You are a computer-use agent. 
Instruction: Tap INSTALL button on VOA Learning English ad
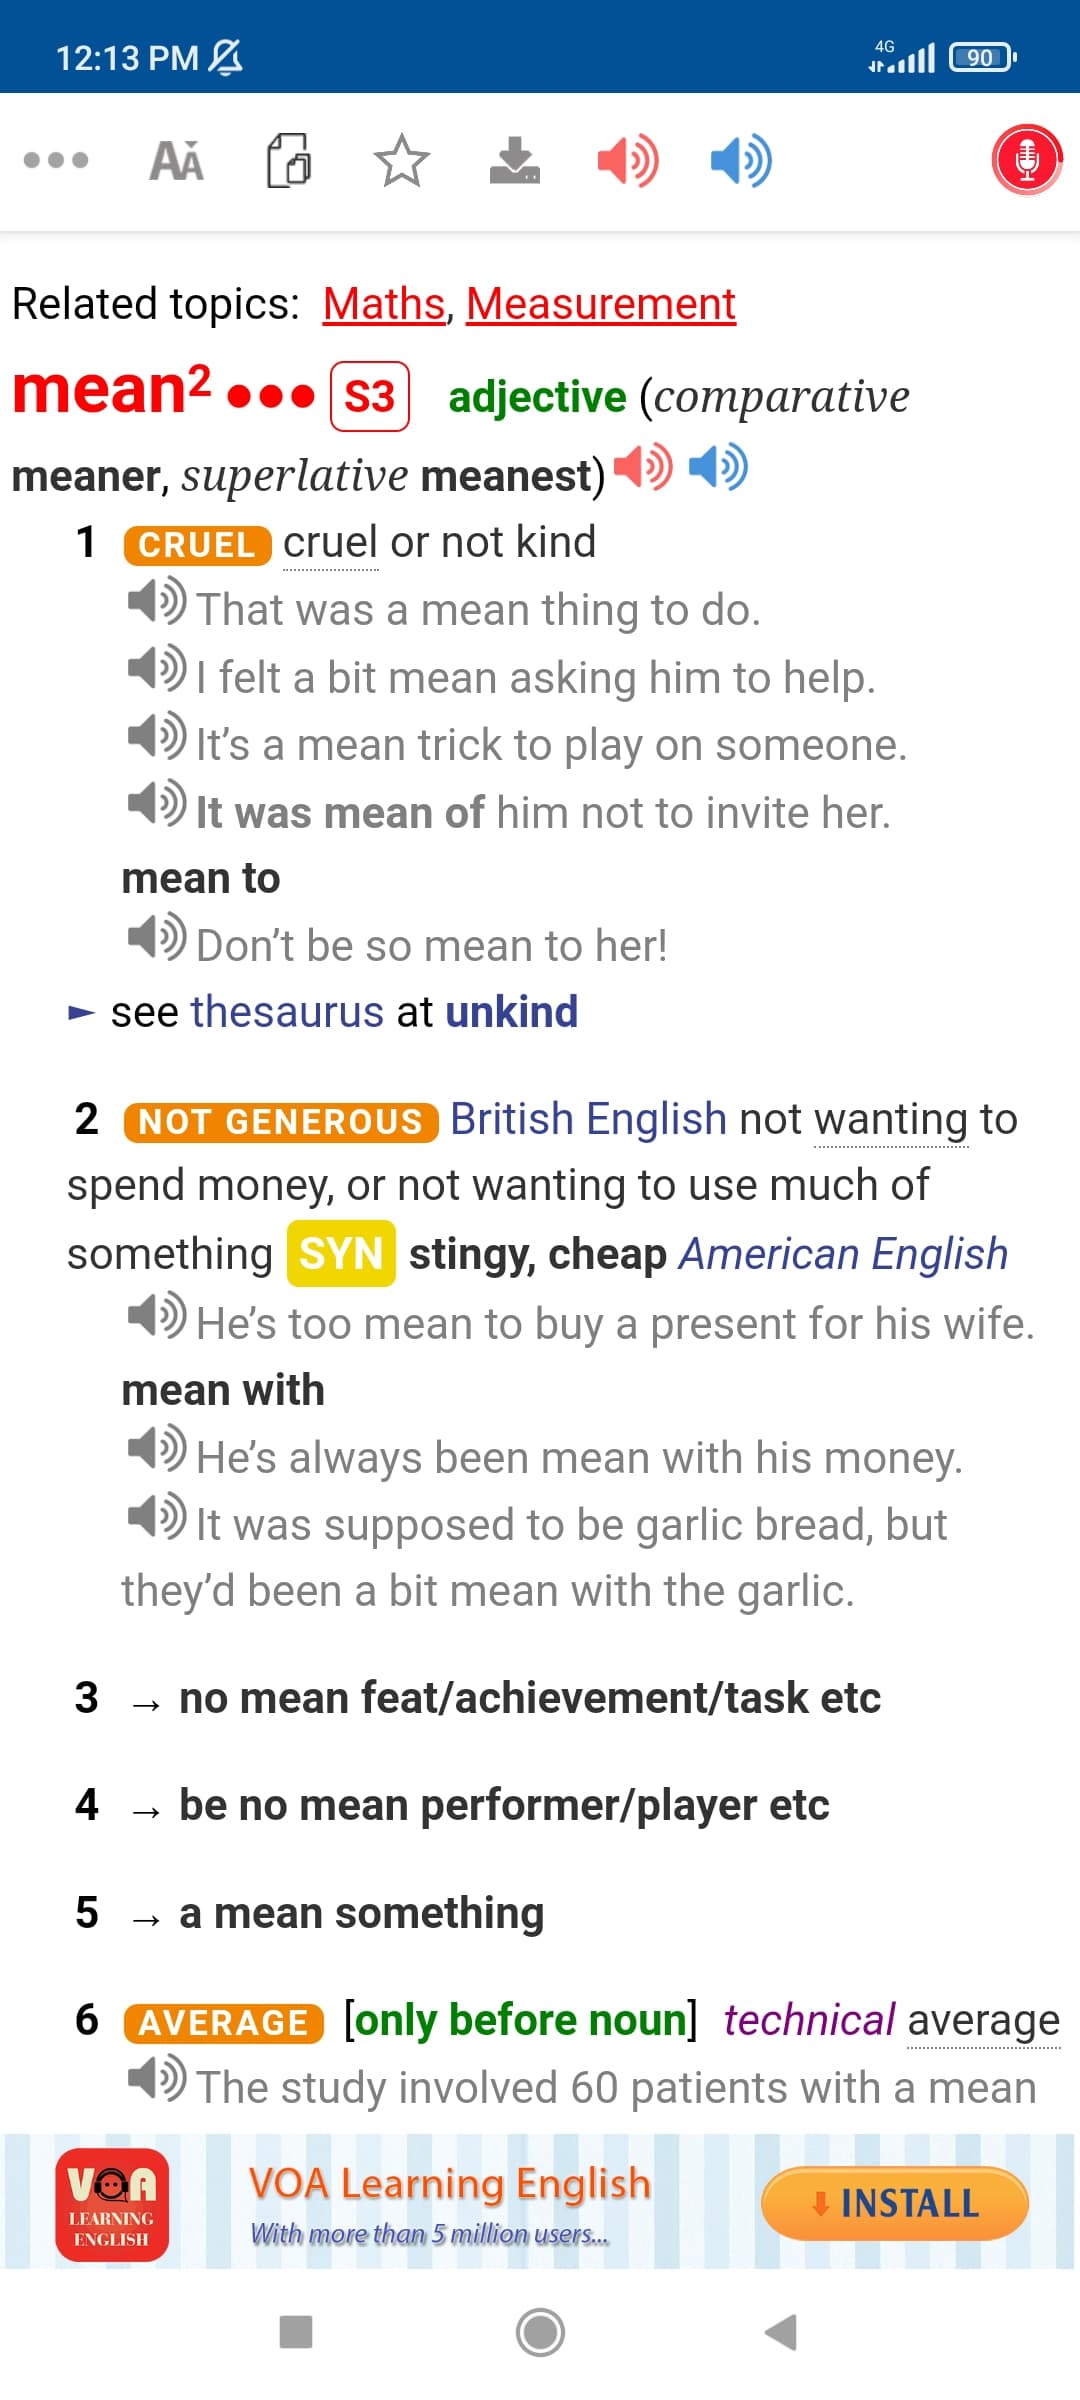[x=895, y=2203]
